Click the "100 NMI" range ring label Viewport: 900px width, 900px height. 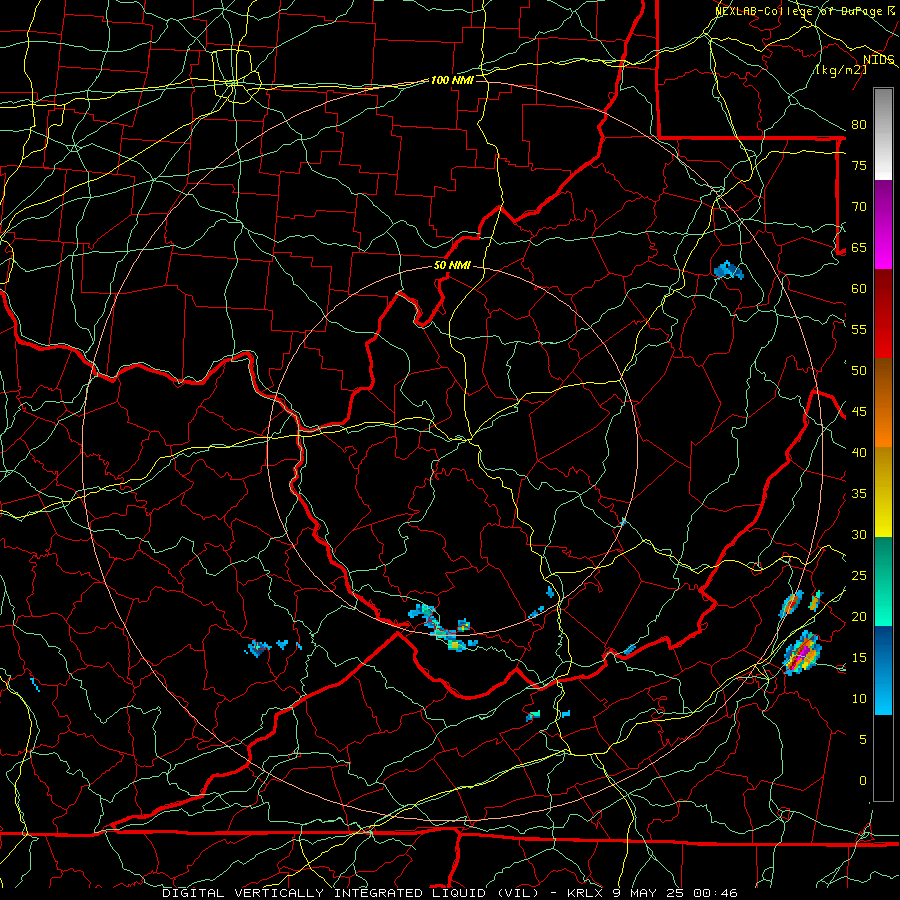452,80
